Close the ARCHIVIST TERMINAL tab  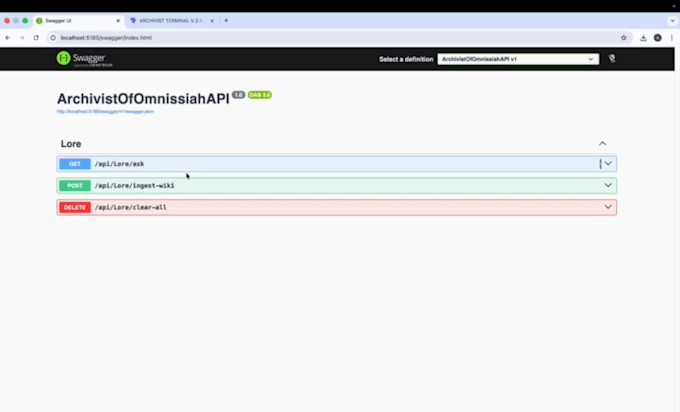(x=212, y=21)
